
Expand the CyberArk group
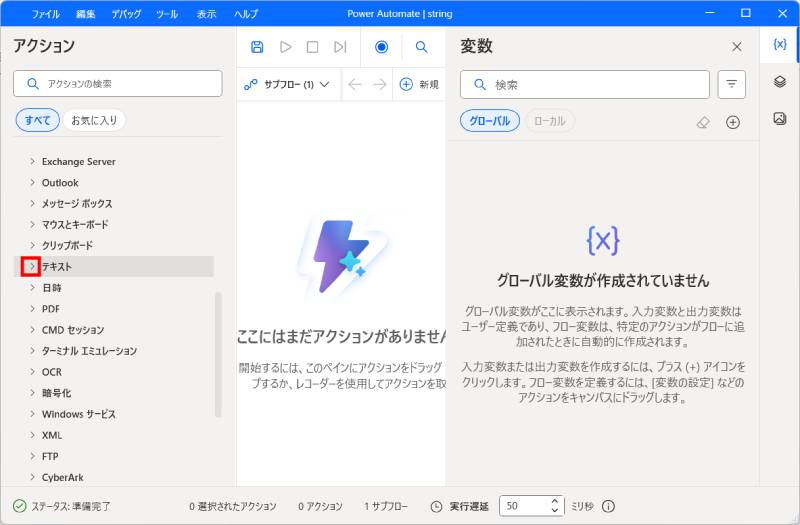coord(33,477)
